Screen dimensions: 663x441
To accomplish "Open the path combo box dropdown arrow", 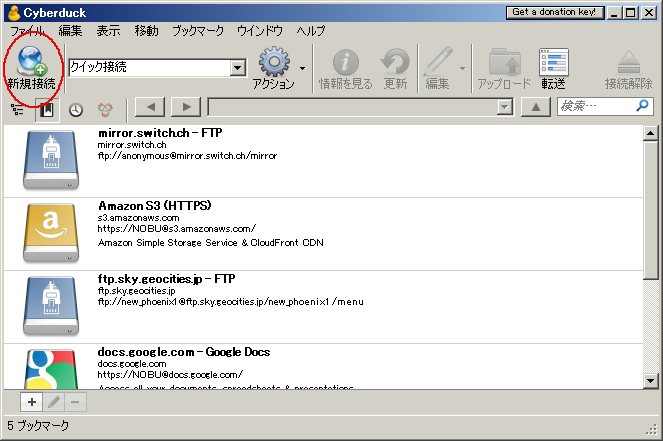I will pos(504,107).
